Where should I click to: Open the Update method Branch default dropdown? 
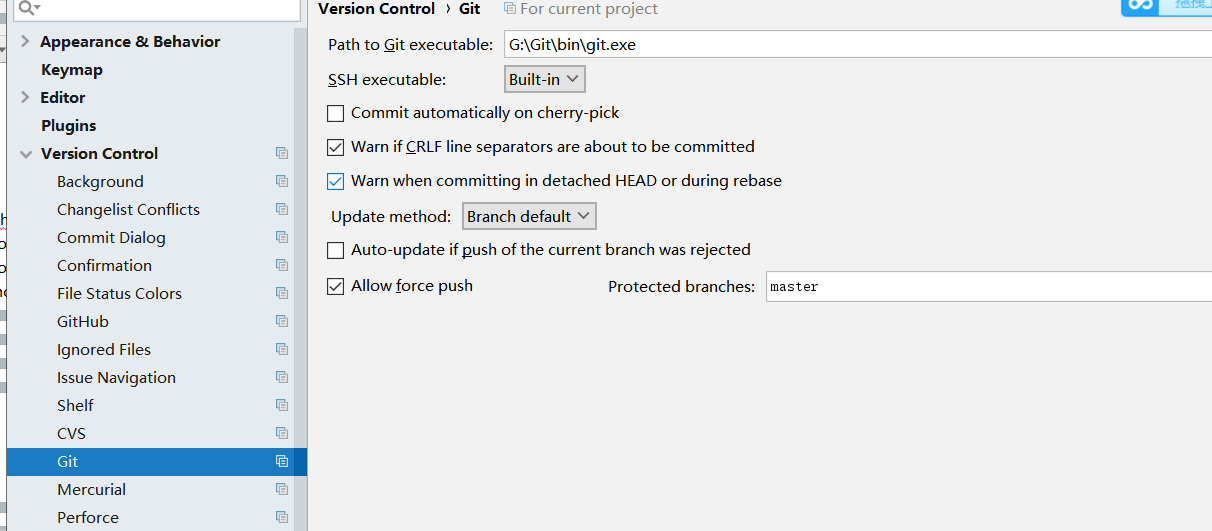pyautogui.click(x=530, y=216)
